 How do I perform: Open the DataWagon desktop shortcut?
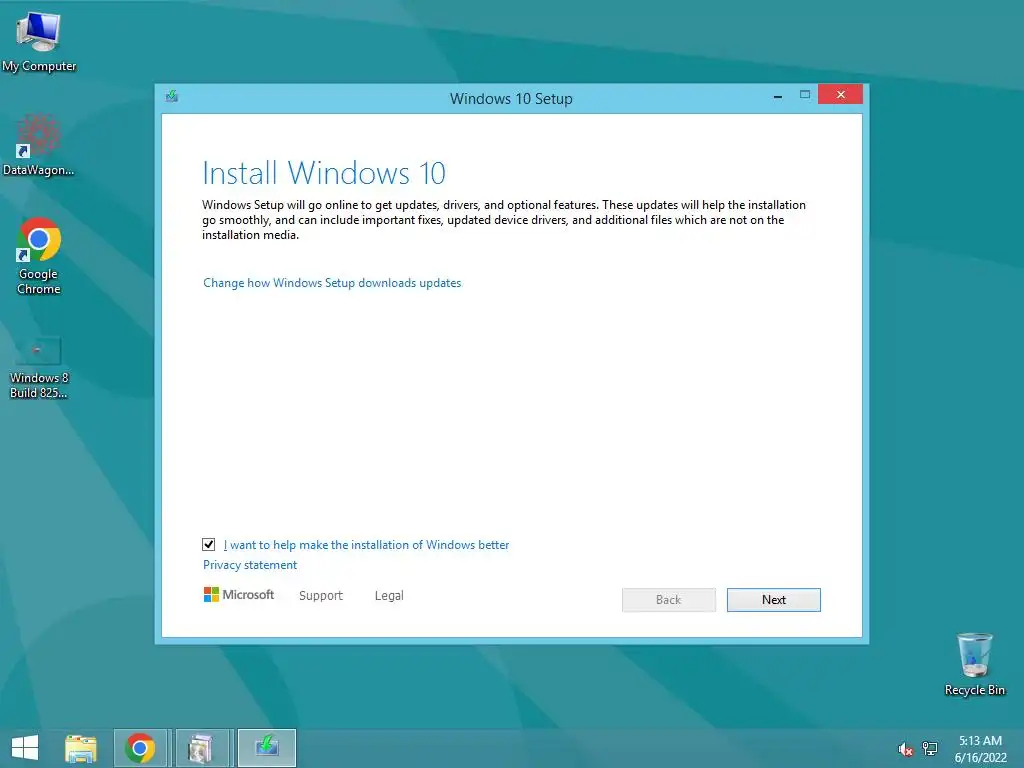click(x=39, y=145)
